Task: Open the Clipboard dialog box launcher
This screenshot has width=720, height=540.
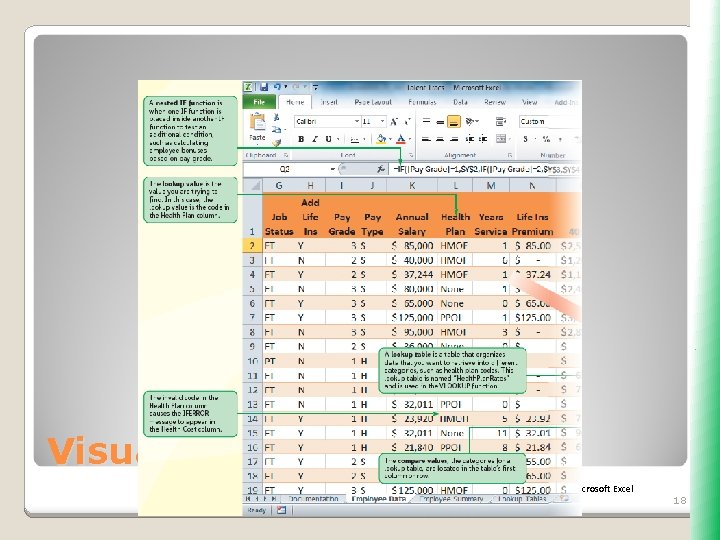Action: click(x=285, y=155)
